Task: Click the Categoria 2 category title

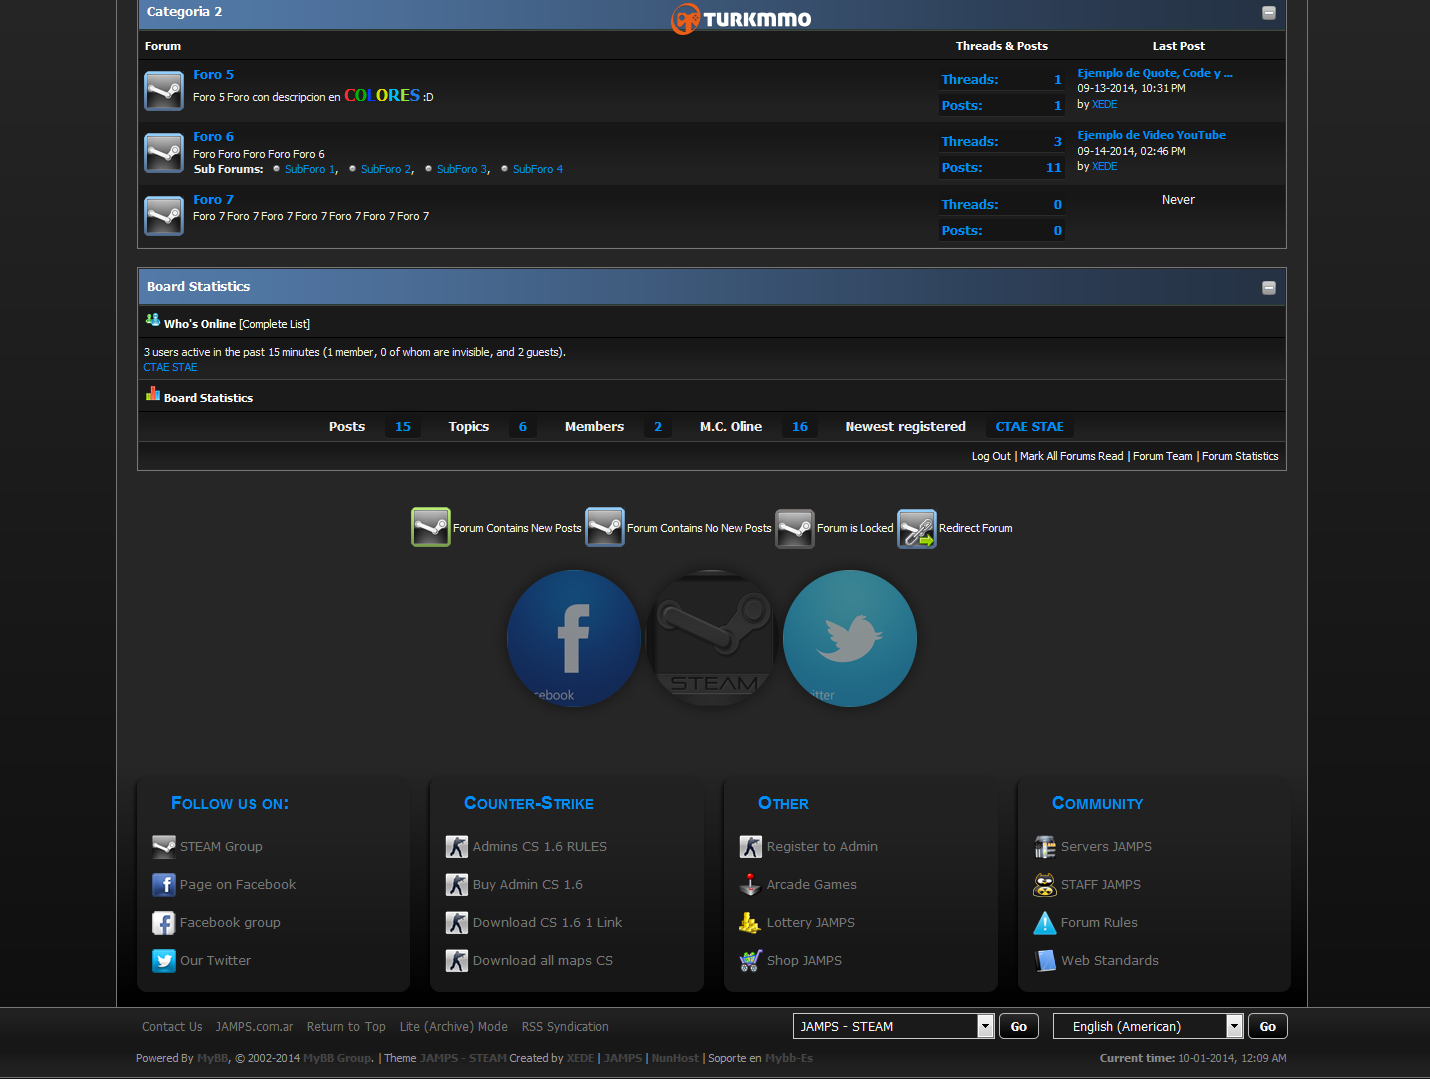Action: point(184,12)
